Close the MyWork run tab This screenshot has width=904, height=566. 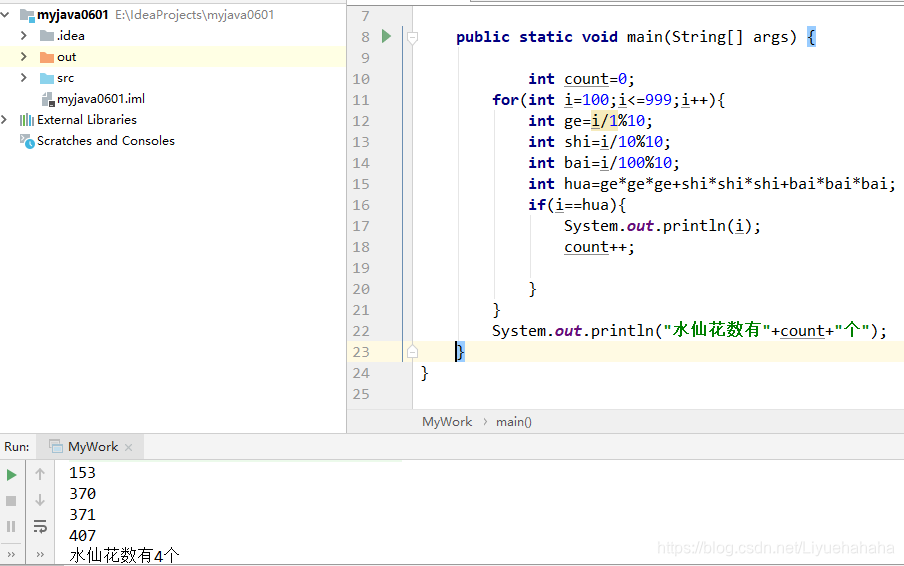tap(129, 447)
